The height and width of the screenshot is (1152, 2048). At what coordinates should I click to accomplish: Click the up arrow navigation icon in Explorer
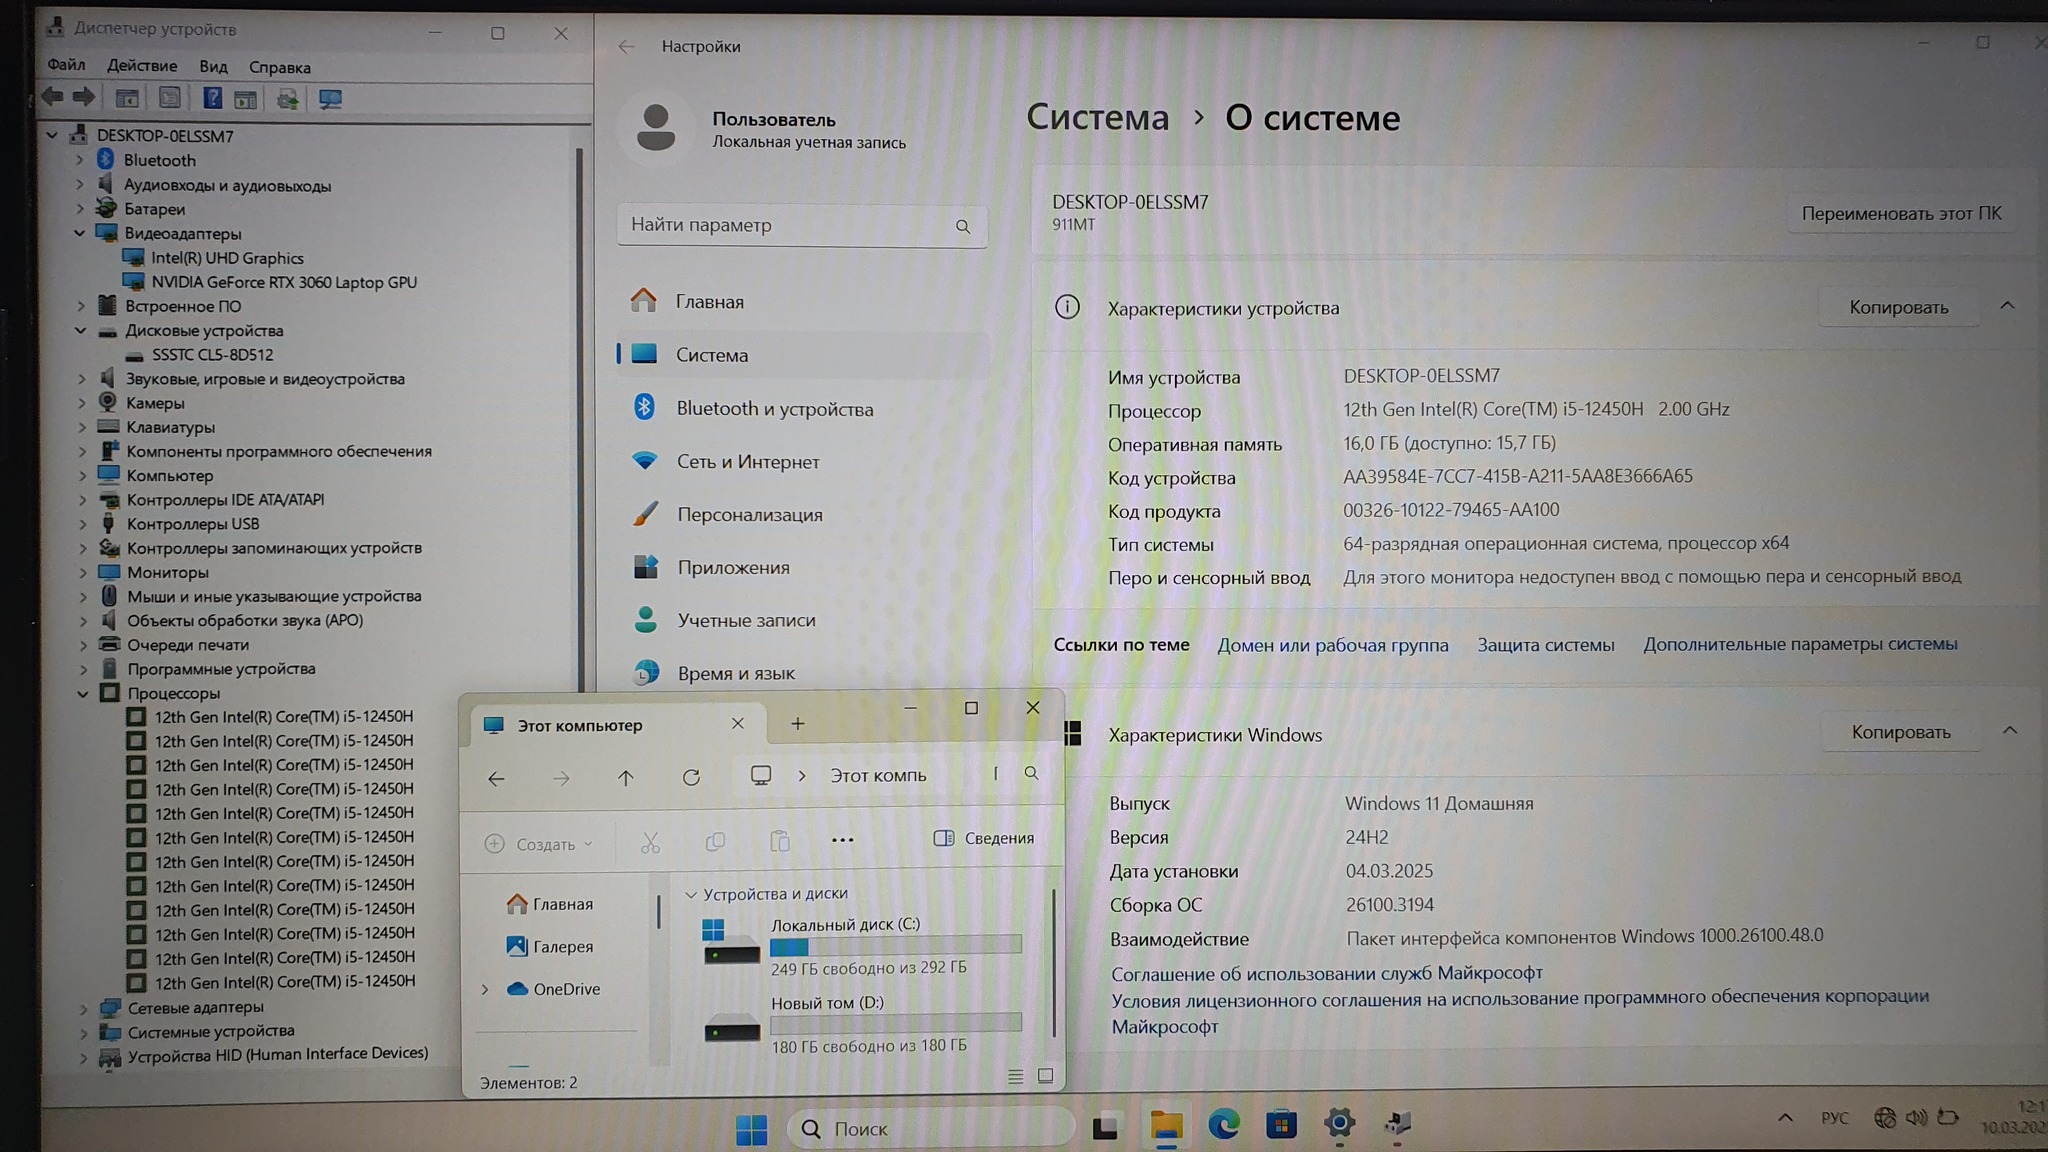[626, 777]
